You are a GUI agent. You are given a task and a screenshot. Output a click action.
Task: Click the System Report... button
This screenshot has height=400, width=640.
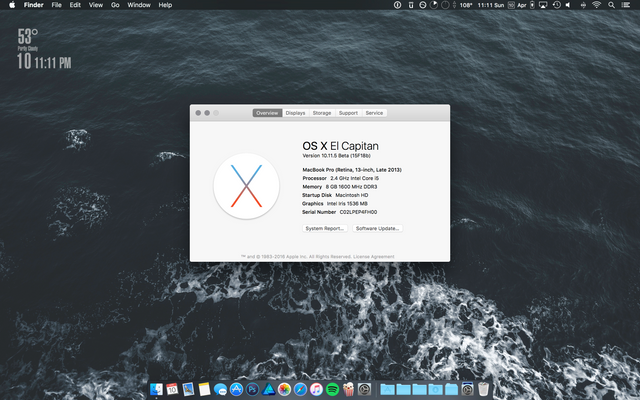coord(325,228)
